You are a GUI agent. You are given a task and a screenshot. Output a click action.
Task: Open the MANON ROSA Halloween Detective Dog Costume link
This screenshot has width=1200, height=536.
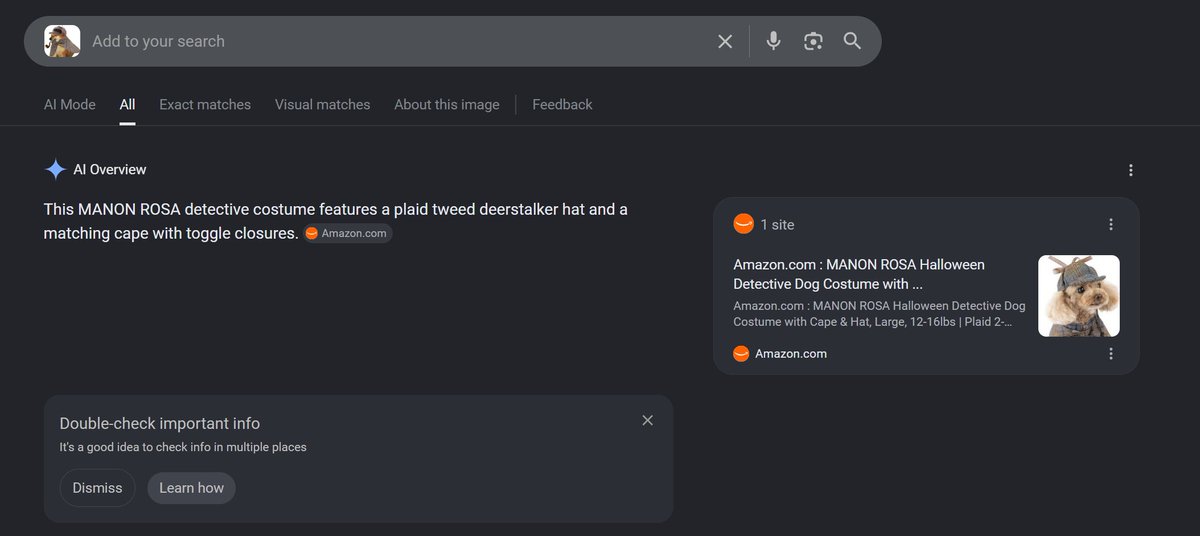click(x=859, y=274)
